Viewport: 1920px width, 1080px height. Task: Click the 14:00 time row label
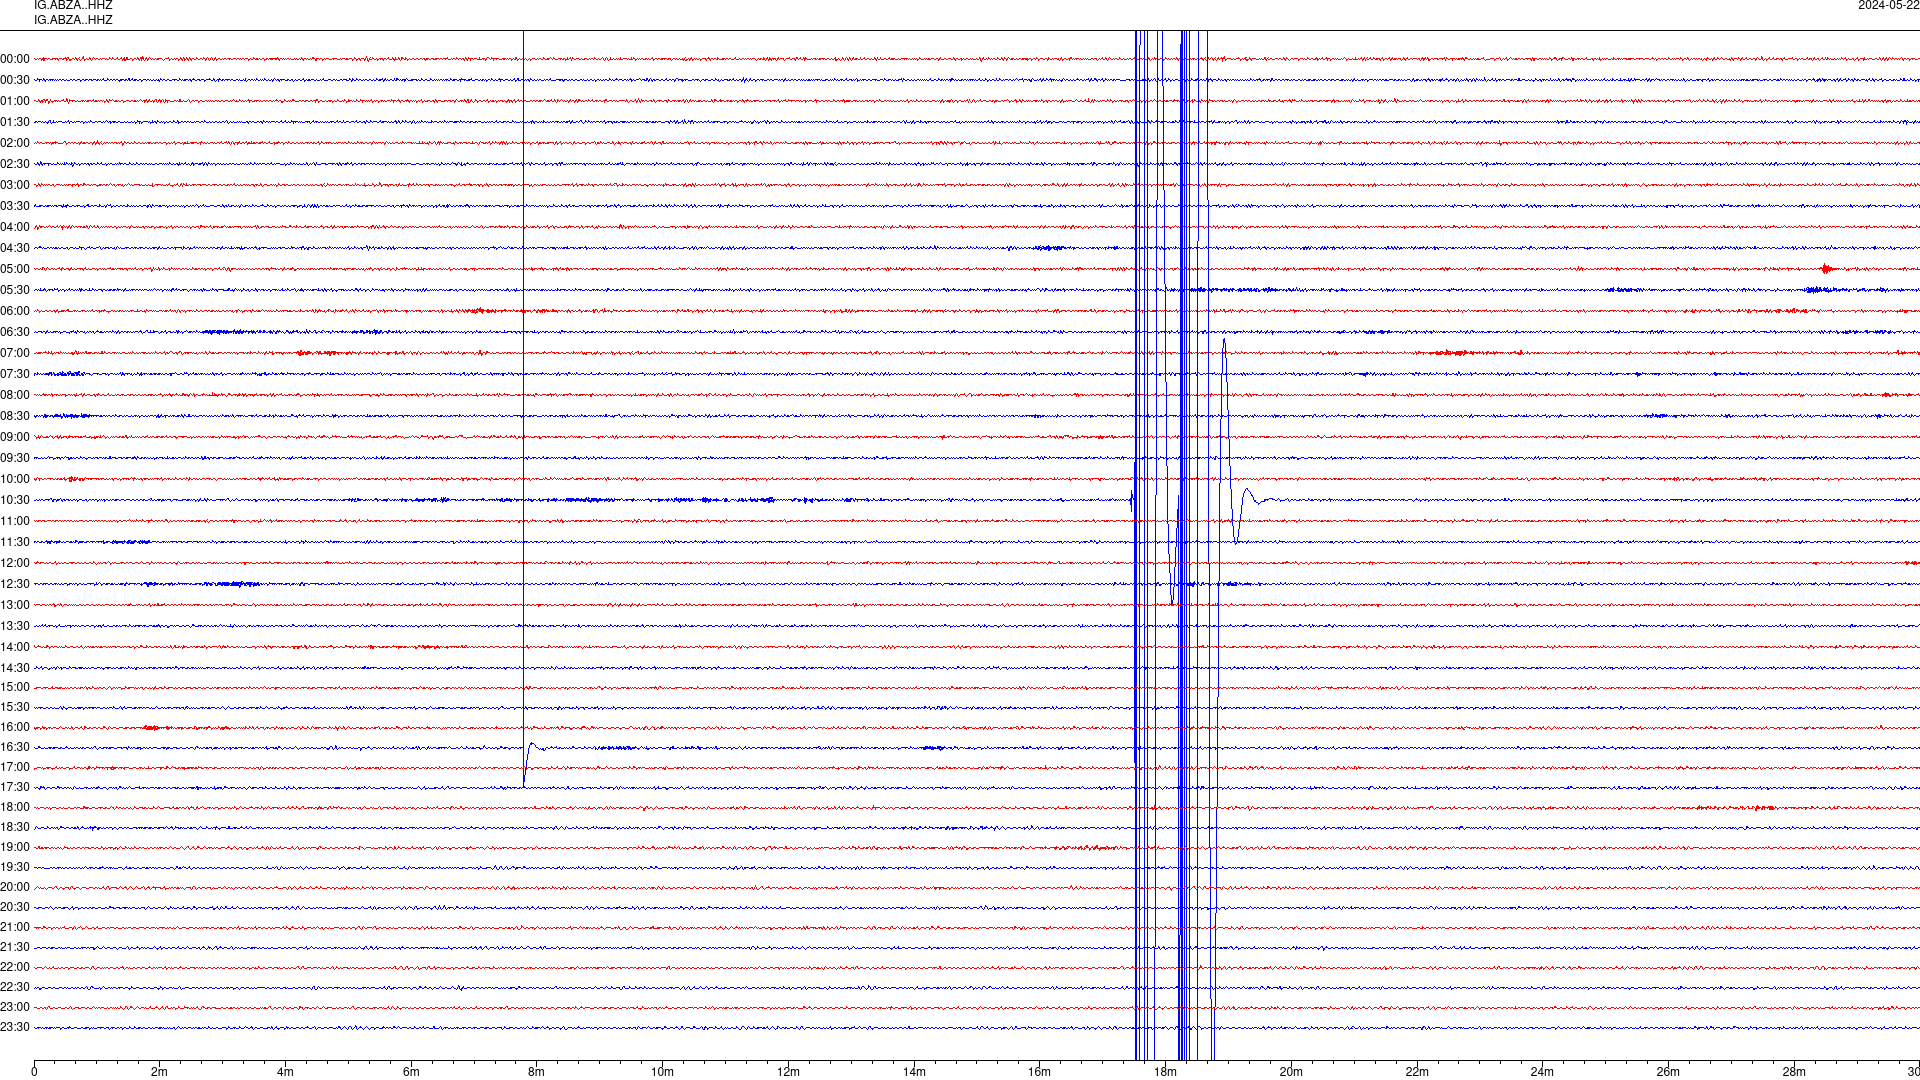coord(15,647)
